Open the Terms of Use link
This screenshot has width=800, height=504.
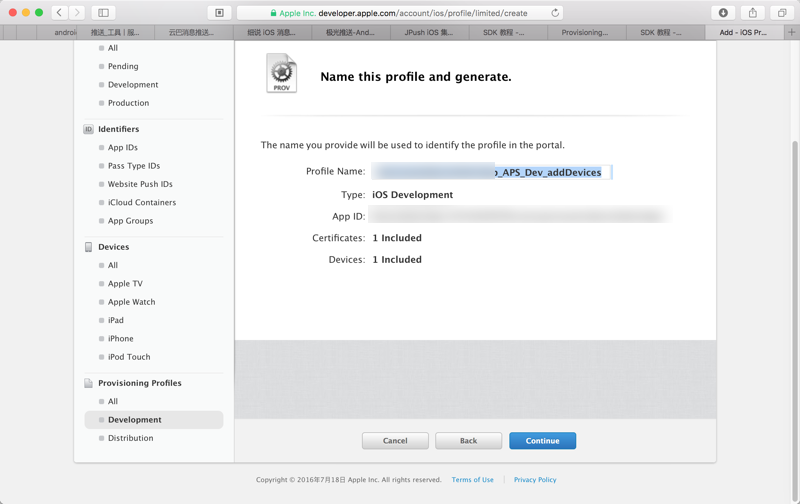pos(472,480)
